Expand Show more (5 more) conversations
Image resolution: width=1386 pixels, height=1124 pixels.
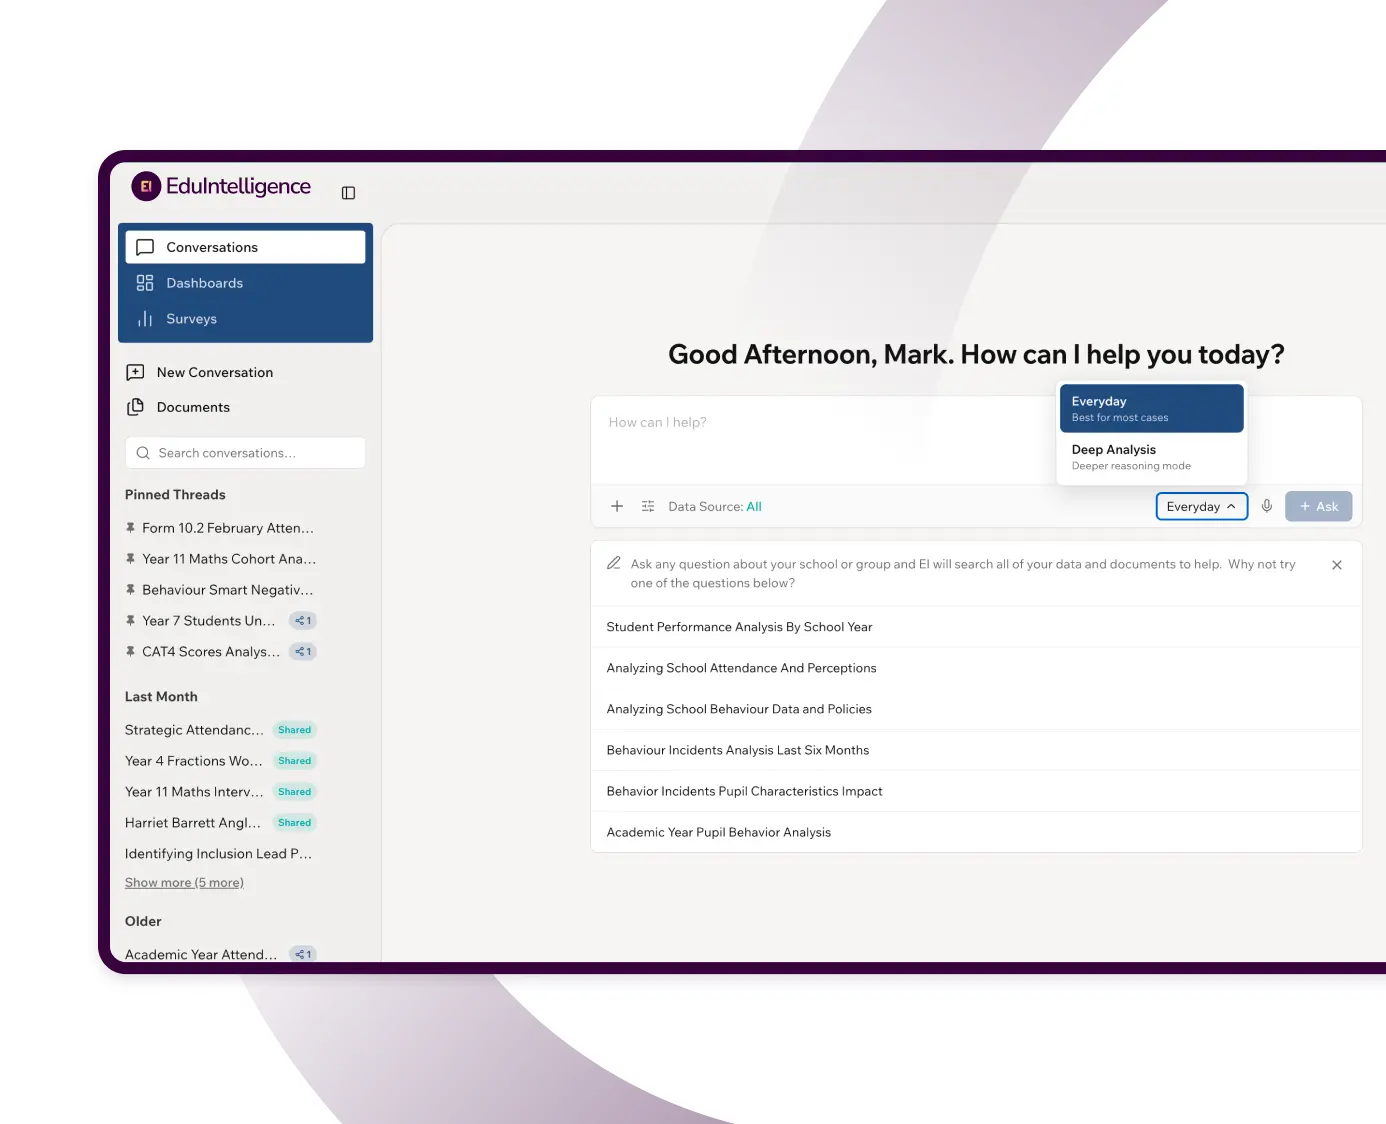(x=184, y=883)
